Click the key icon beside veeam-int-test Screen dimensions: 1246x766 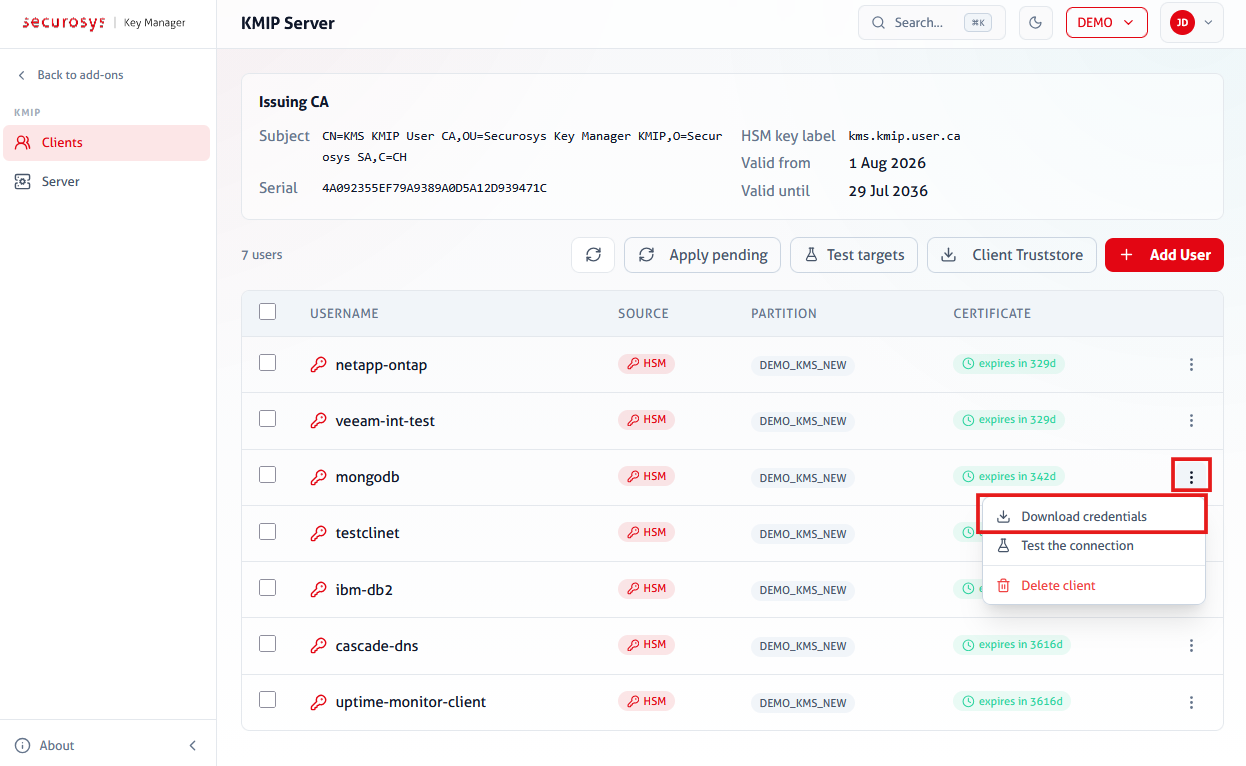tap(319, 421)
